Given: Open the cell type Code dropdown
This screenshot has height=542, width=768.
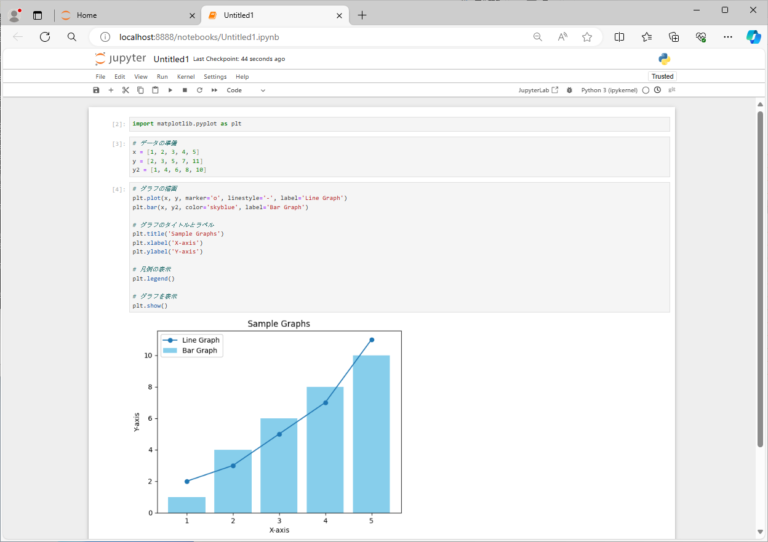Looking at the screenshot, I should pyautogui.click(x=245, y=90).
